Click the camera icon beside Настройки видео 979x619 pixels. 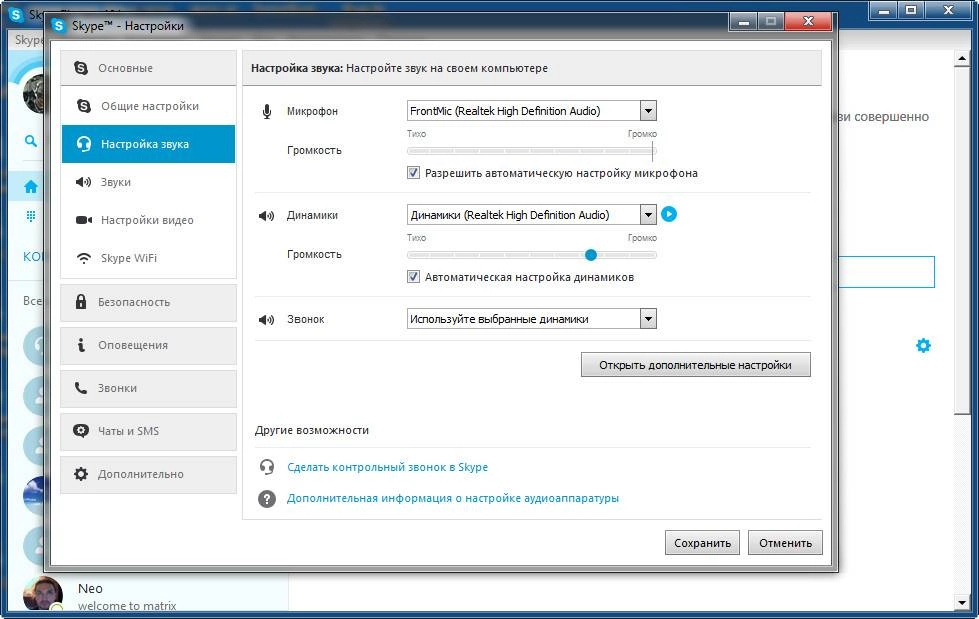click(x=84, y=220)
